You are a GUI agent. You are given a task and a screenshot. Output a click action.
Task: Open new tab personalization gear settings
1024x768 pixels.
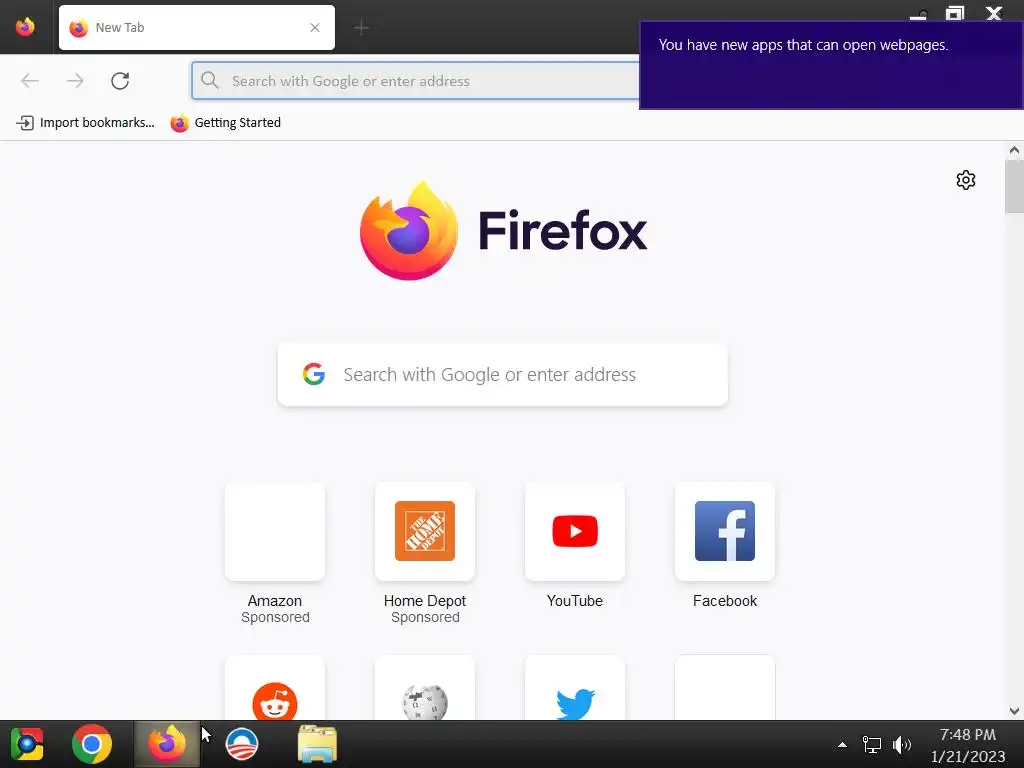coord(966,180)
